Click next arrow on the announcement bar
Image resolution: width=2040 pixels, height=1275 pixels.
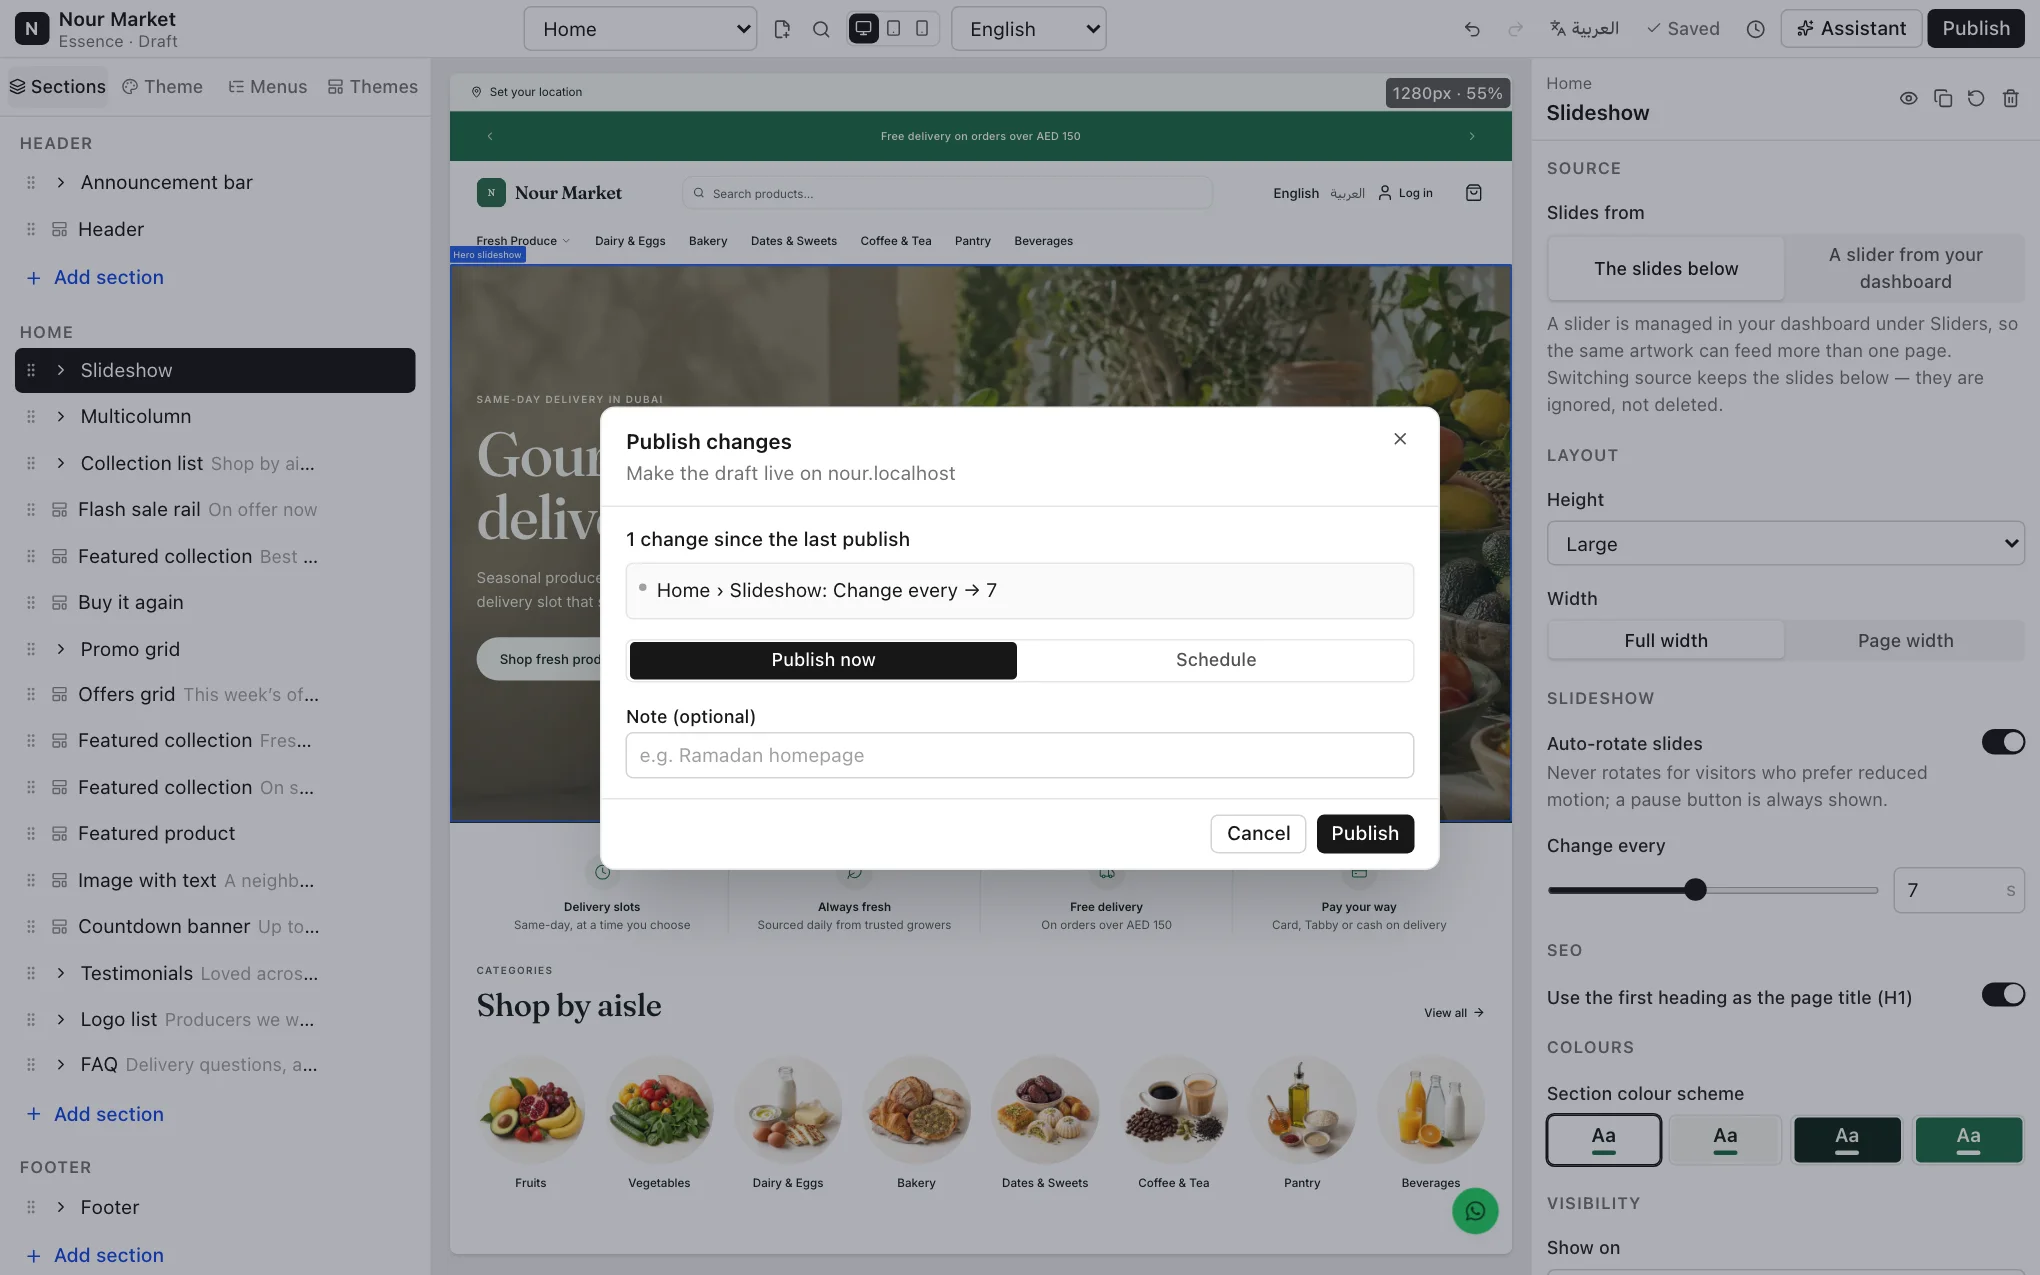click(x=1472, y=136)
